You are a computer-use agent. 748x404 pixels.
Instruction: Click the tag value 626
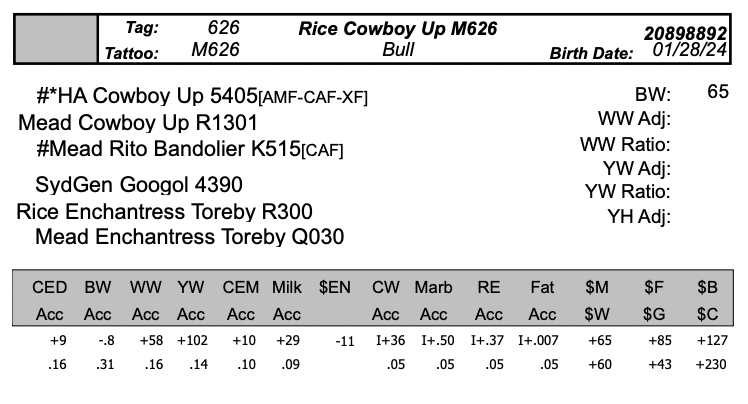(223, 29)
